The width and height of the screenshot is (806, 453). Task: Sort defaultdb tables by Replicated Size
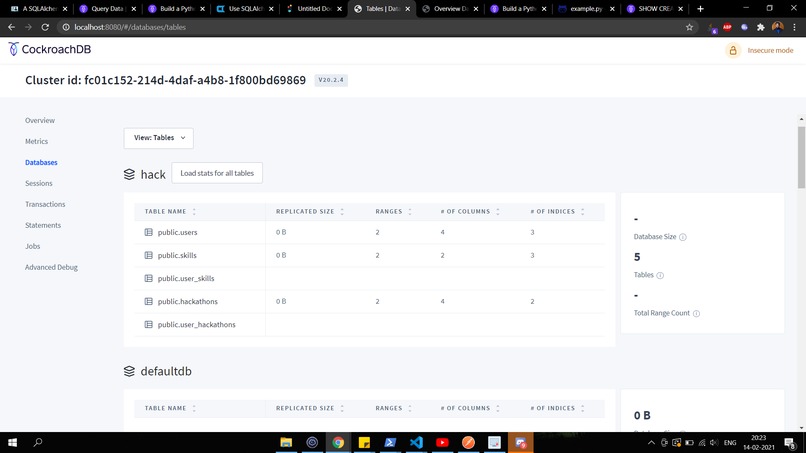pos(310,408)
